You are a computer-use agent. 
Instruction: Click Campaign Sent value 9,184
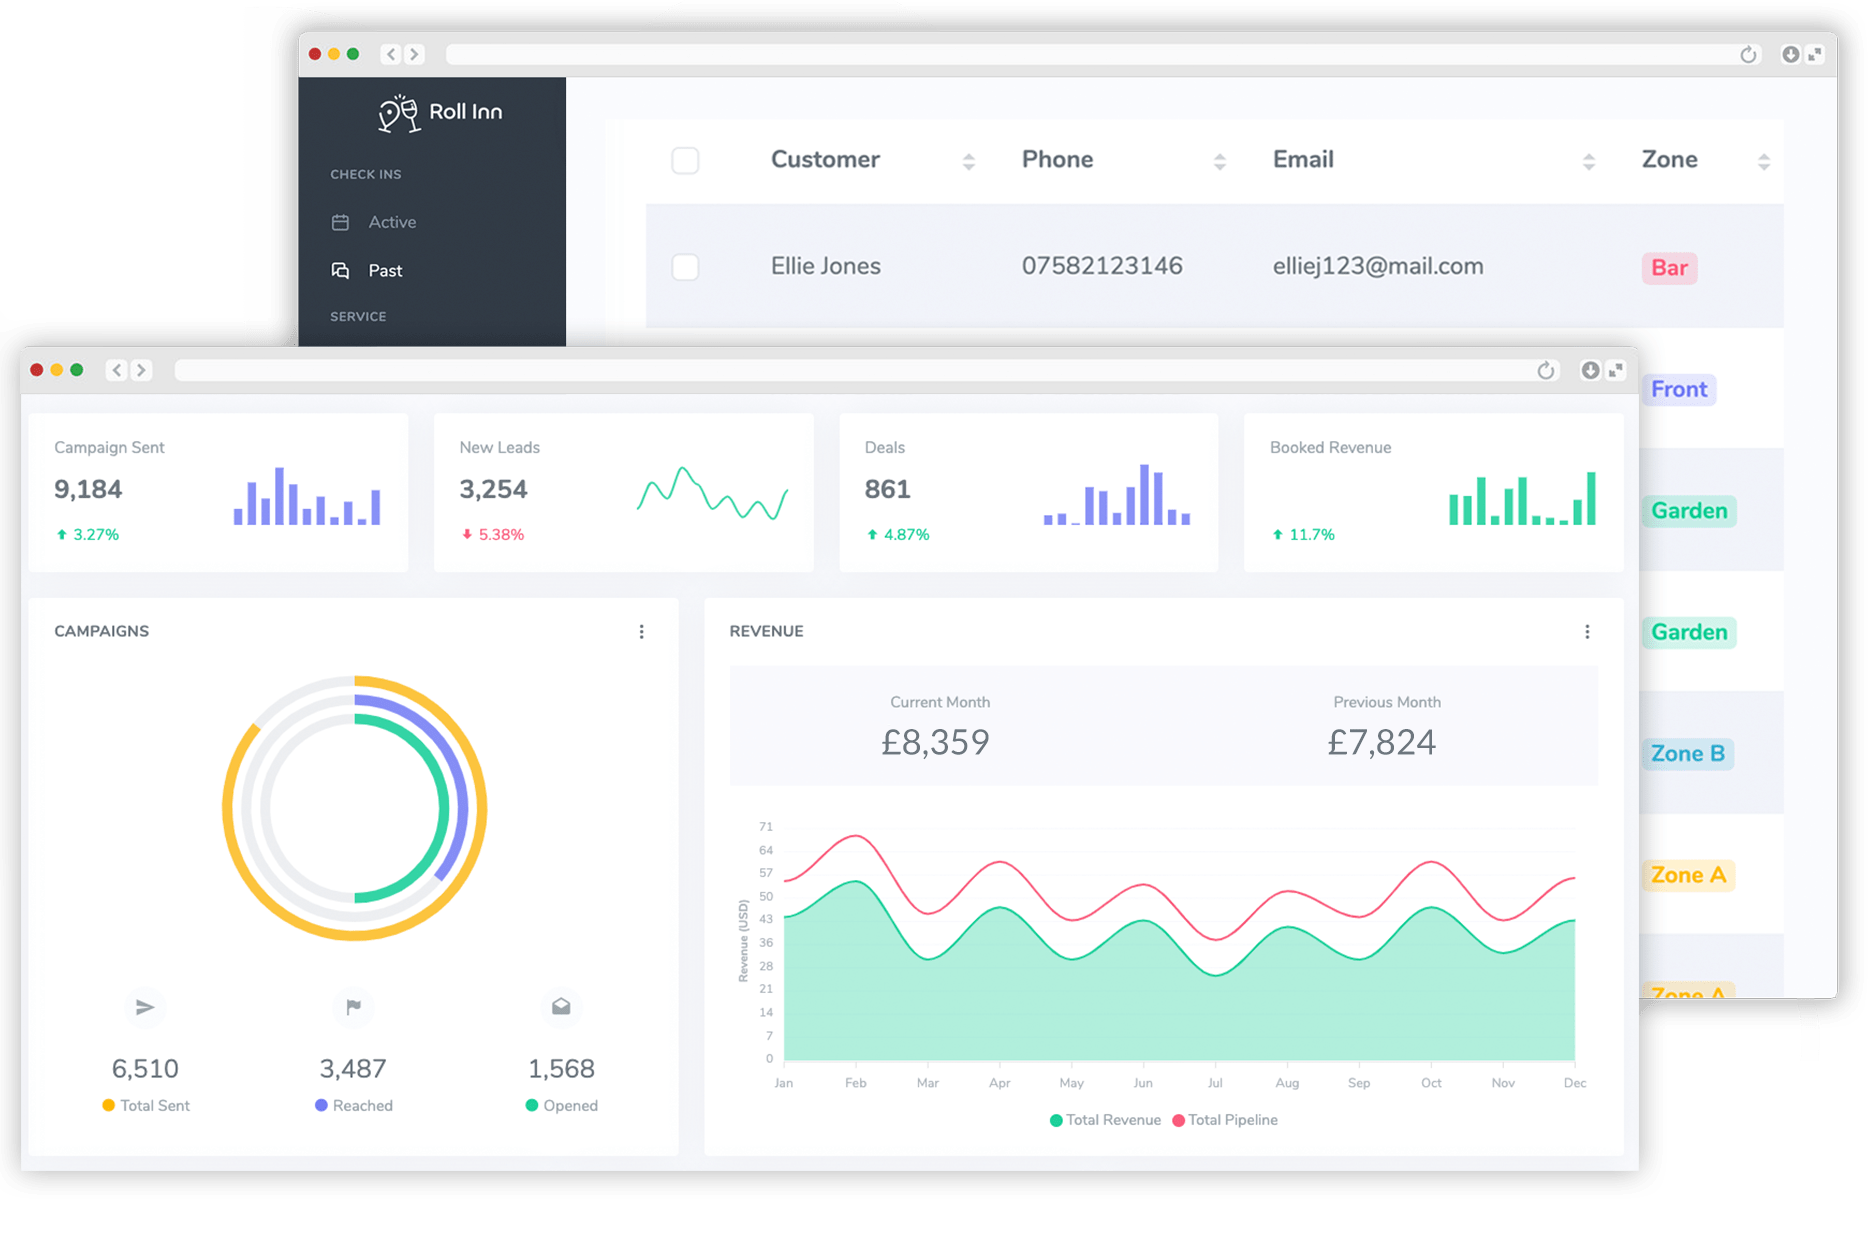click(x=88, y=489)
